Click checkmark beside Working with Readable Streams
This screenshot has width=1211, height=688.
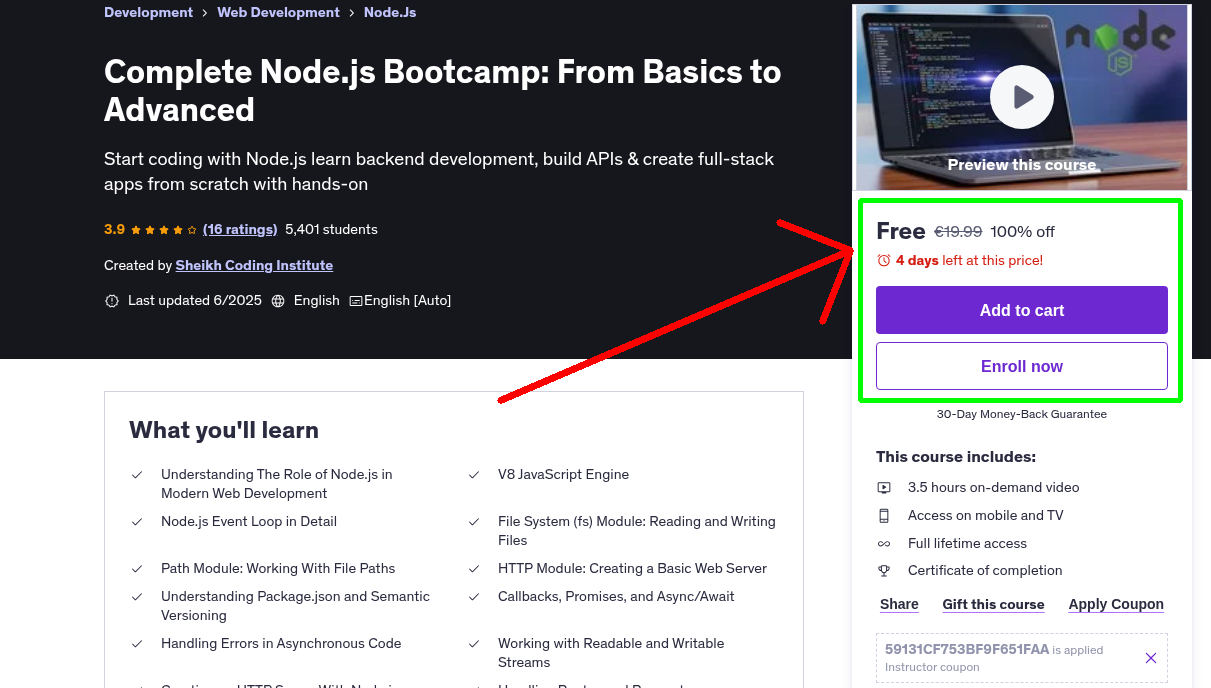(474, 644)
